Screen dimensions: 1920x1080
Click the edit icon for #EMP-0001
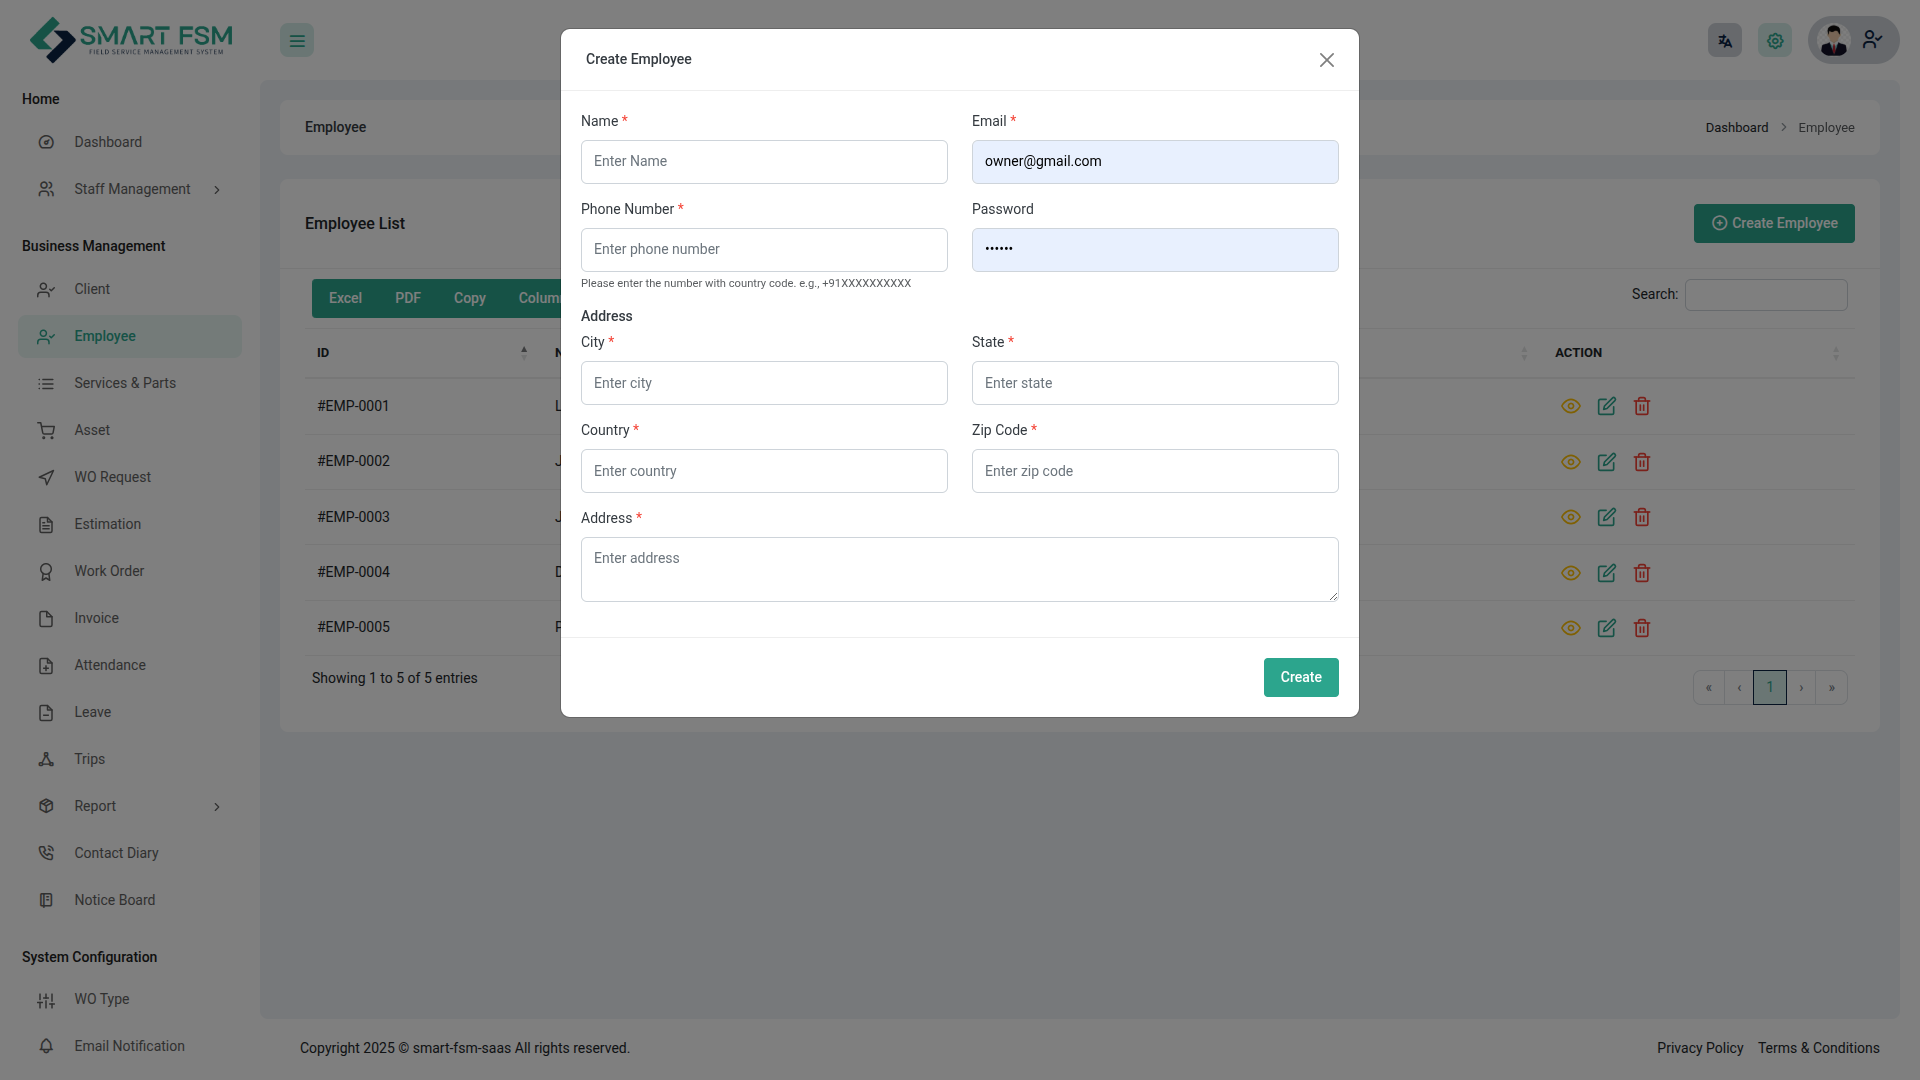pos(1606,406)
